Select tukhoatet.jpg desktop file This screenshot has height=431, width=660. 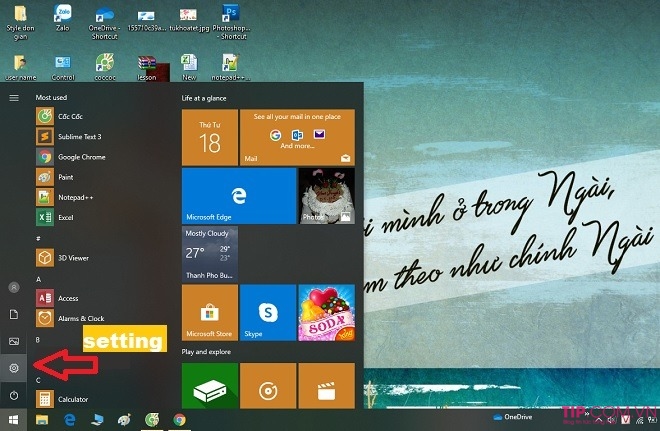point(189,18)
